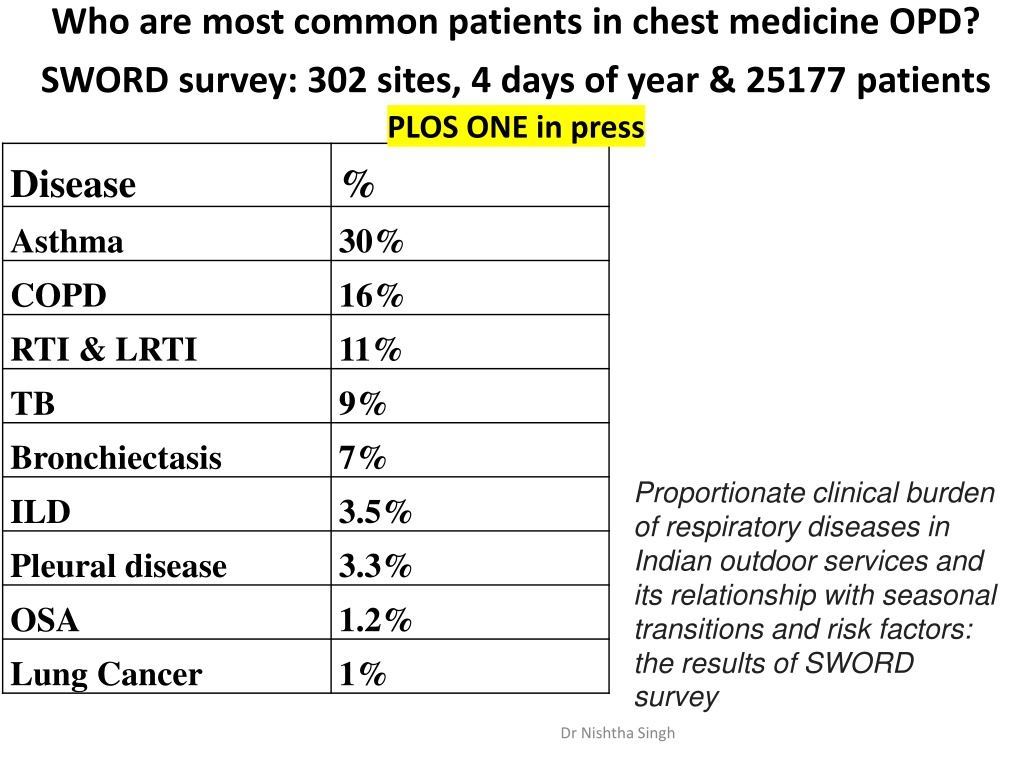Select the 3.3% value cell
Viewport: 1024px width, 768px height.
pyautogui.click(x=470, y=559)
